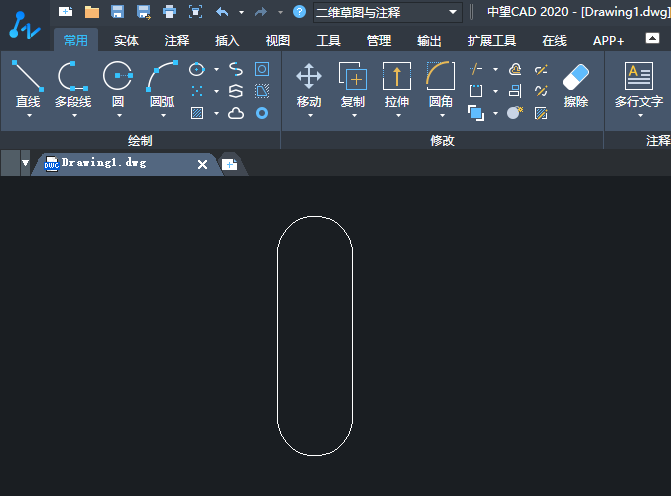Select the trim tool icon

(476, 69)
